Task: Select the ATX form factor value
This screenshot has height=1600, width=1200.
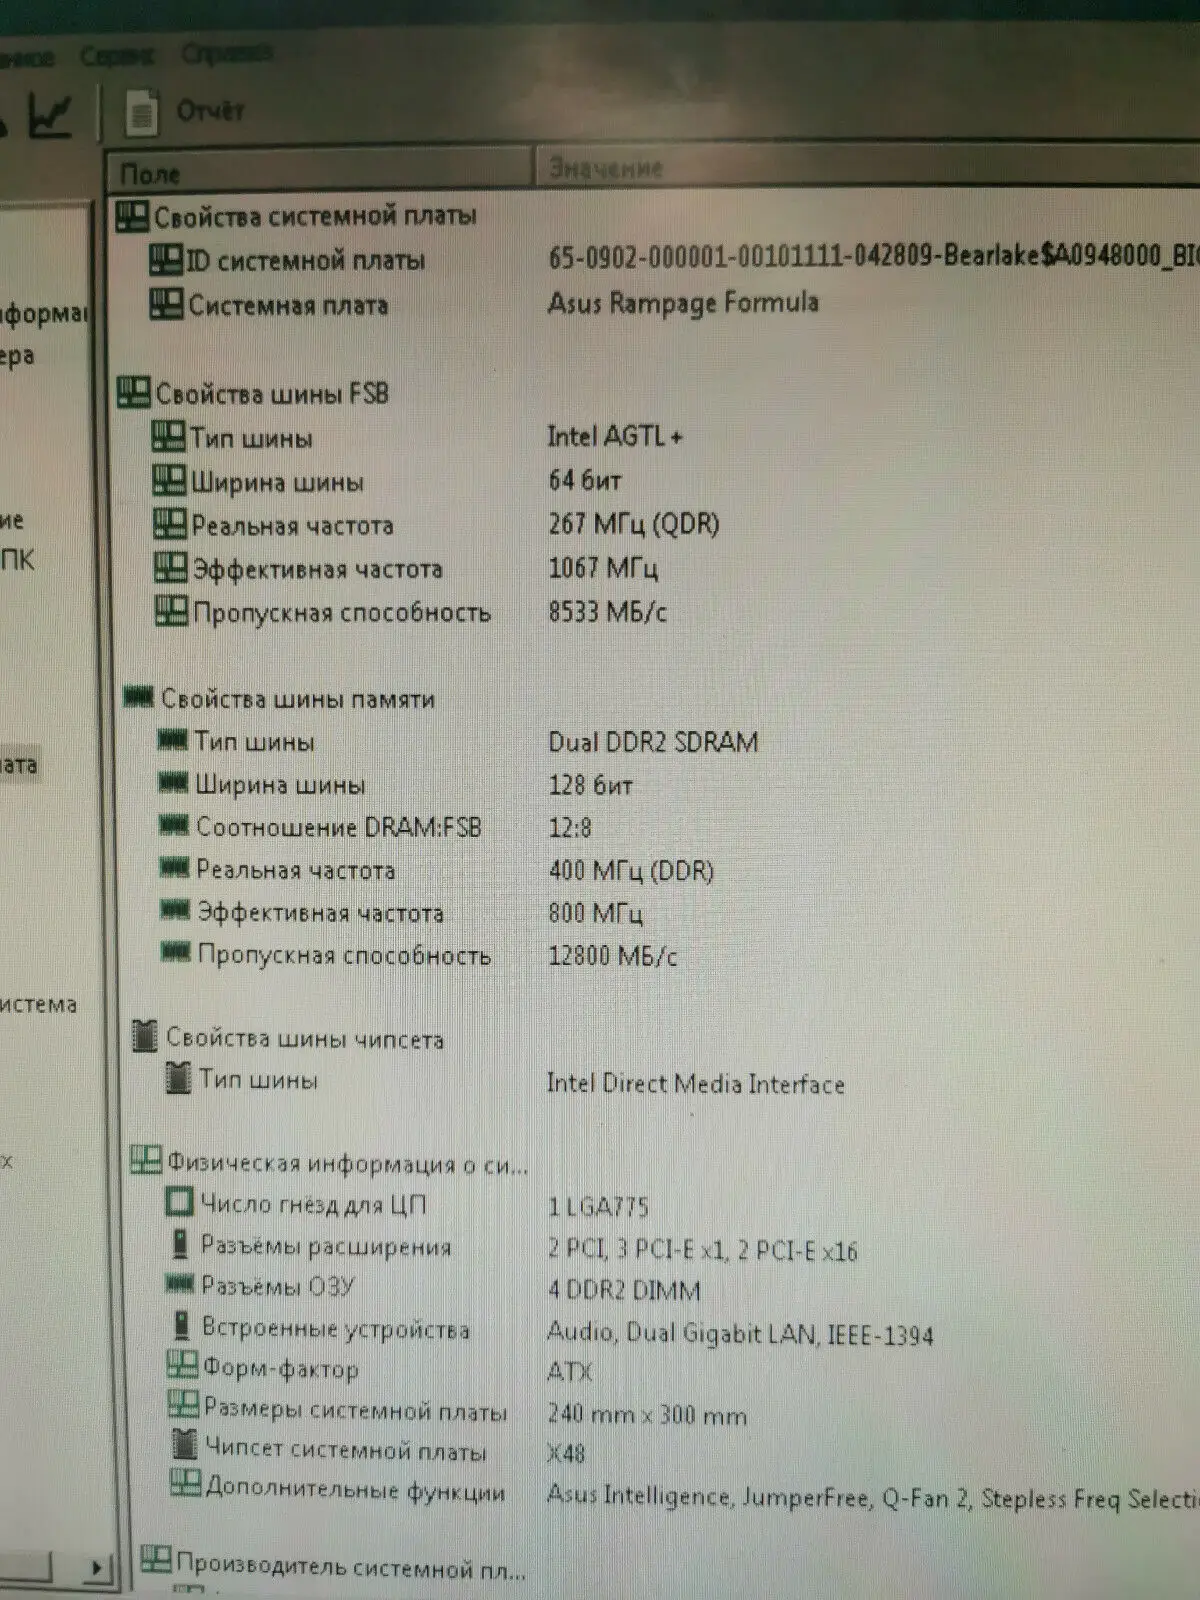Action: (570, 1372)
